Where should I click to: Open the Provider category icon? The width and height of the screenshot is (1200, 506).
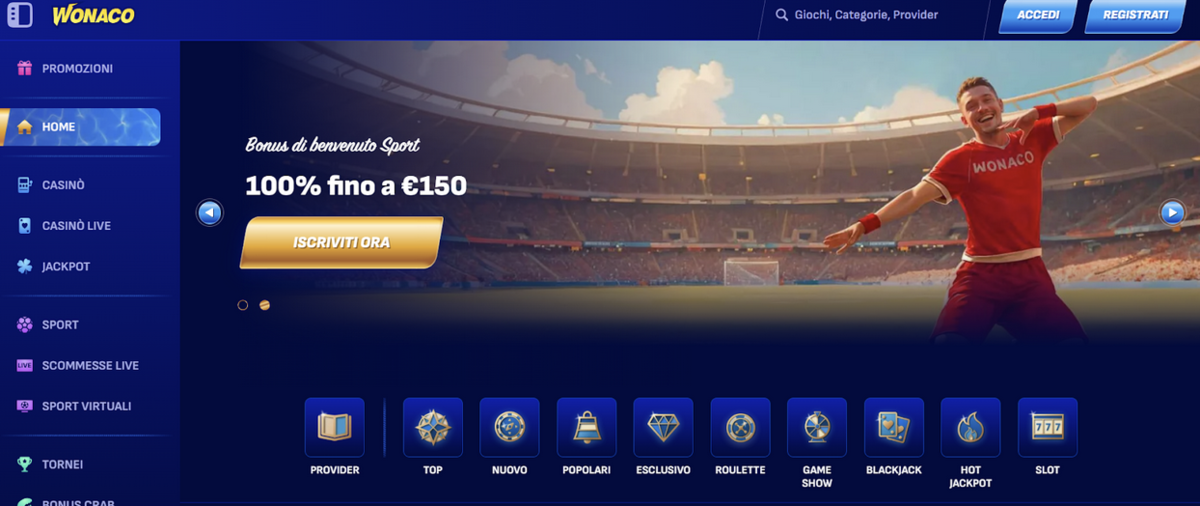(334, 427)
